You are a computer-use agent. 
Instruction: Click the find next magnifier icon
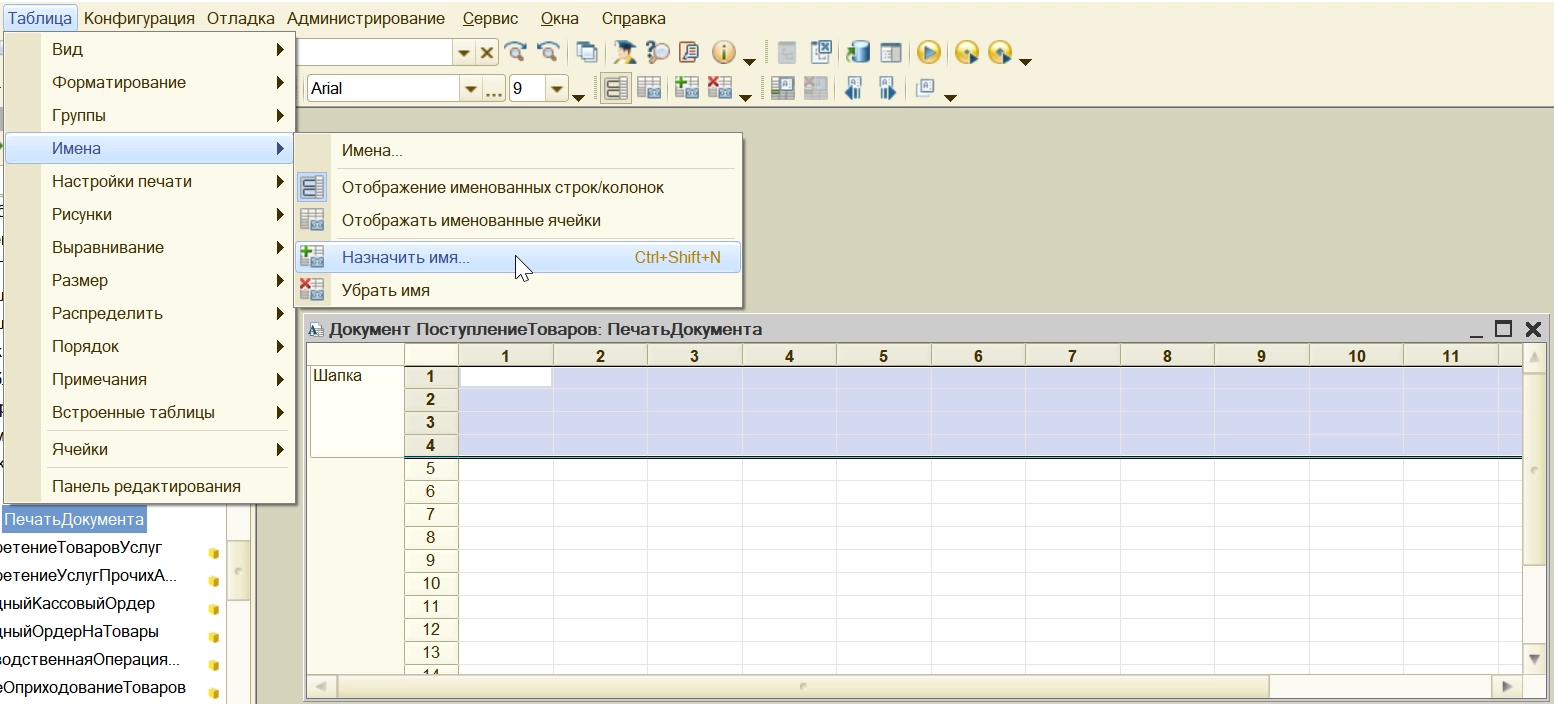coord(516,53)
